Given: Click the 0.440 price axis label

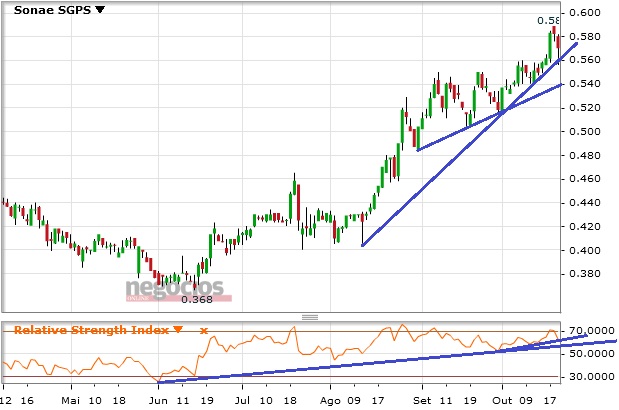Looking at the screenshot, I should (585, 203).
